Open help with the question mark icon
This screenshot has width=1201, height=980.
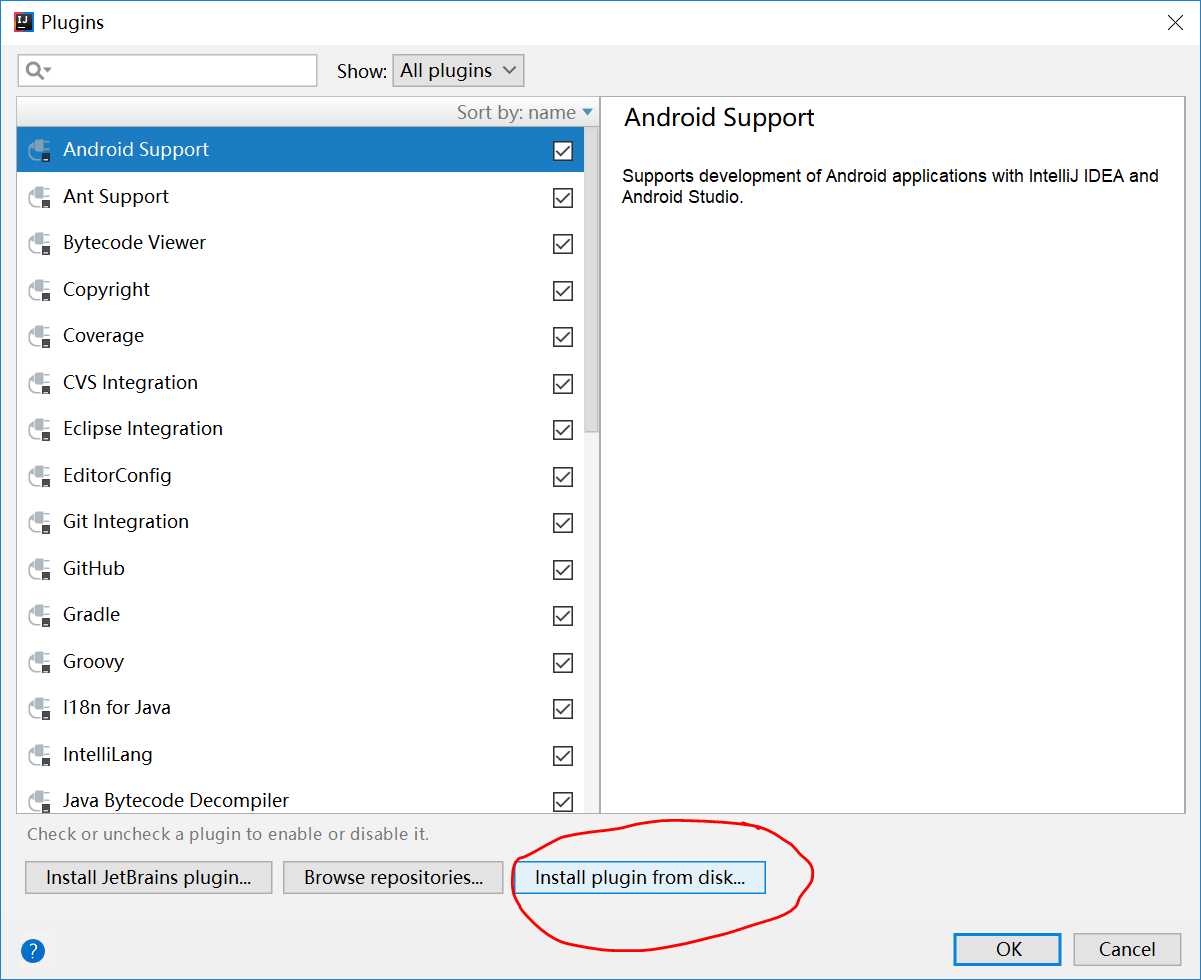33,950
